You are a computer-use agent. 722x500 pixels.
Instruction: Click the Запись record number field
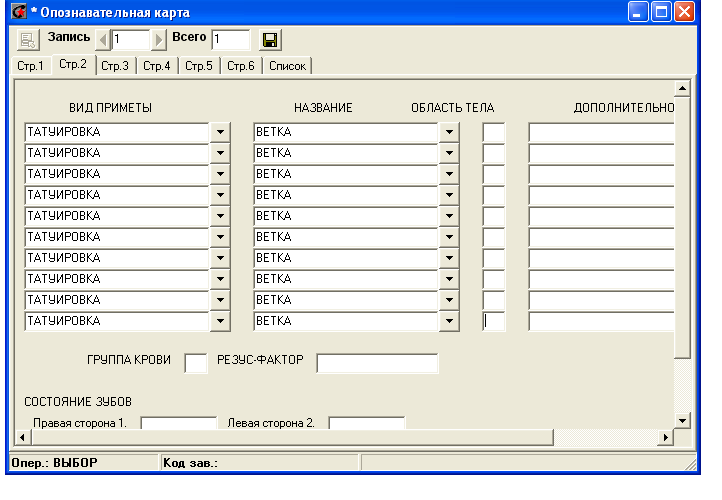(131, 40)
